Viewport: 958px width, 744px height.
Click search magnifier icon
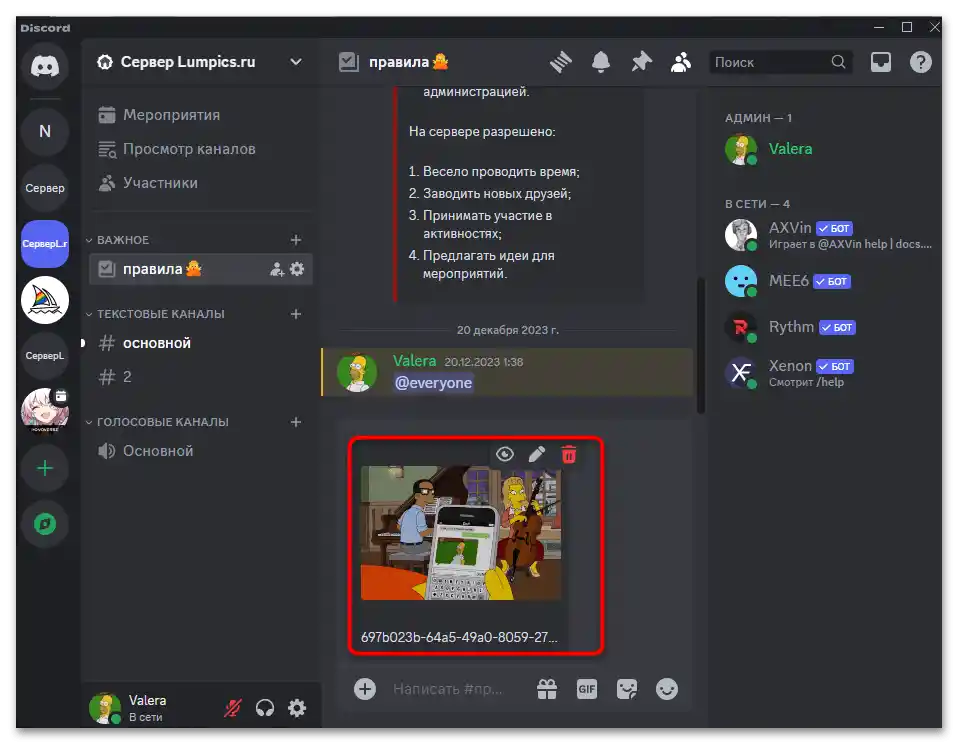[x=838, y=62]
